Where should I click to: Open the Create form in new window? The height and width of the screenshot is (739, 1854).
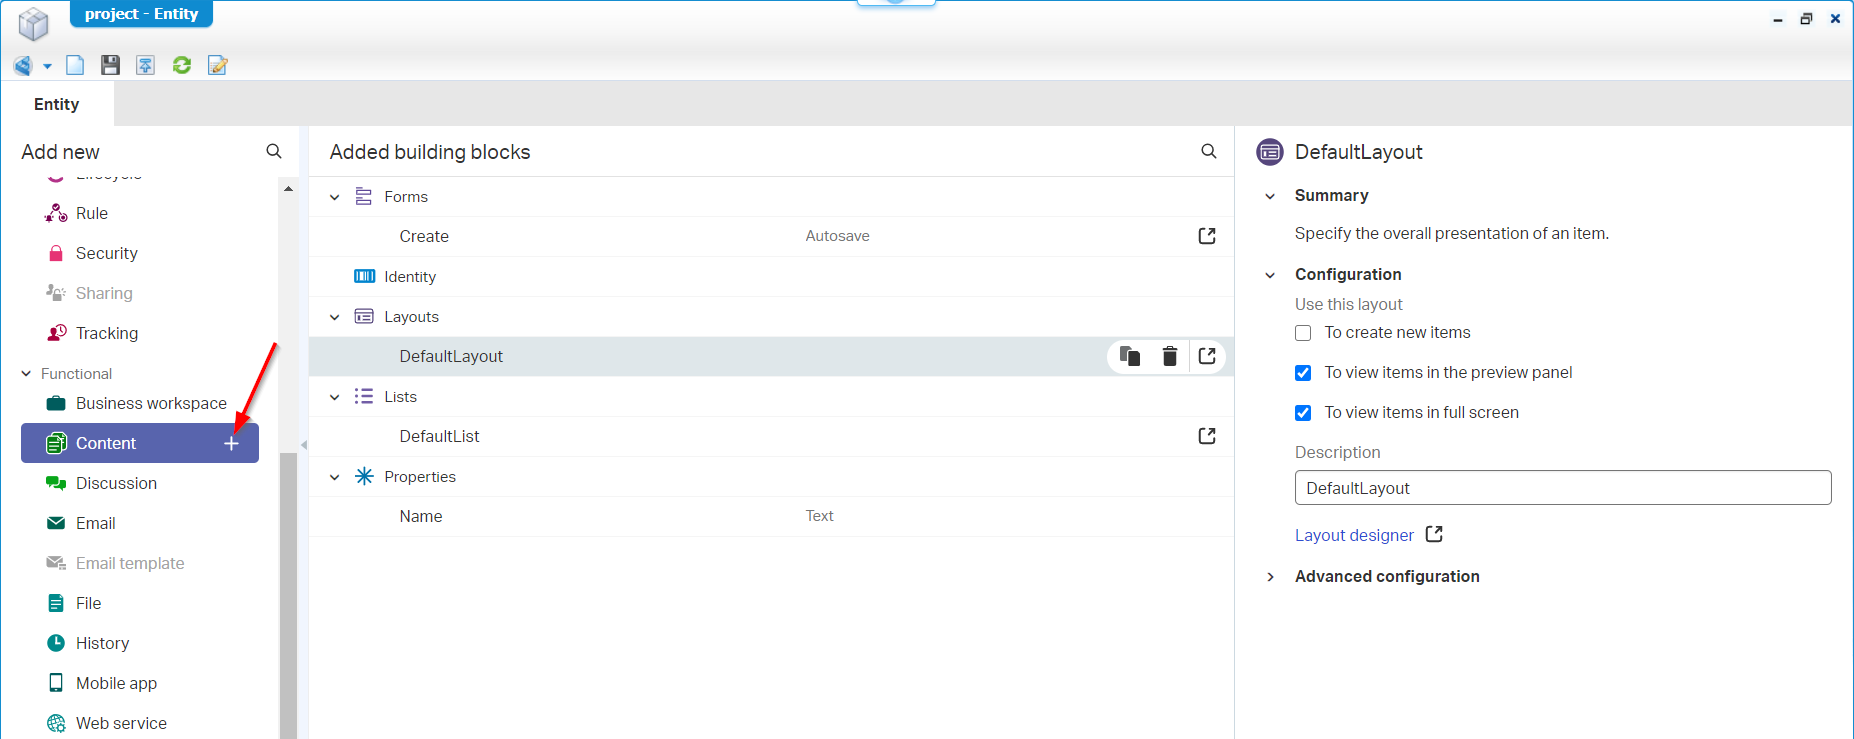point(1207,236)
